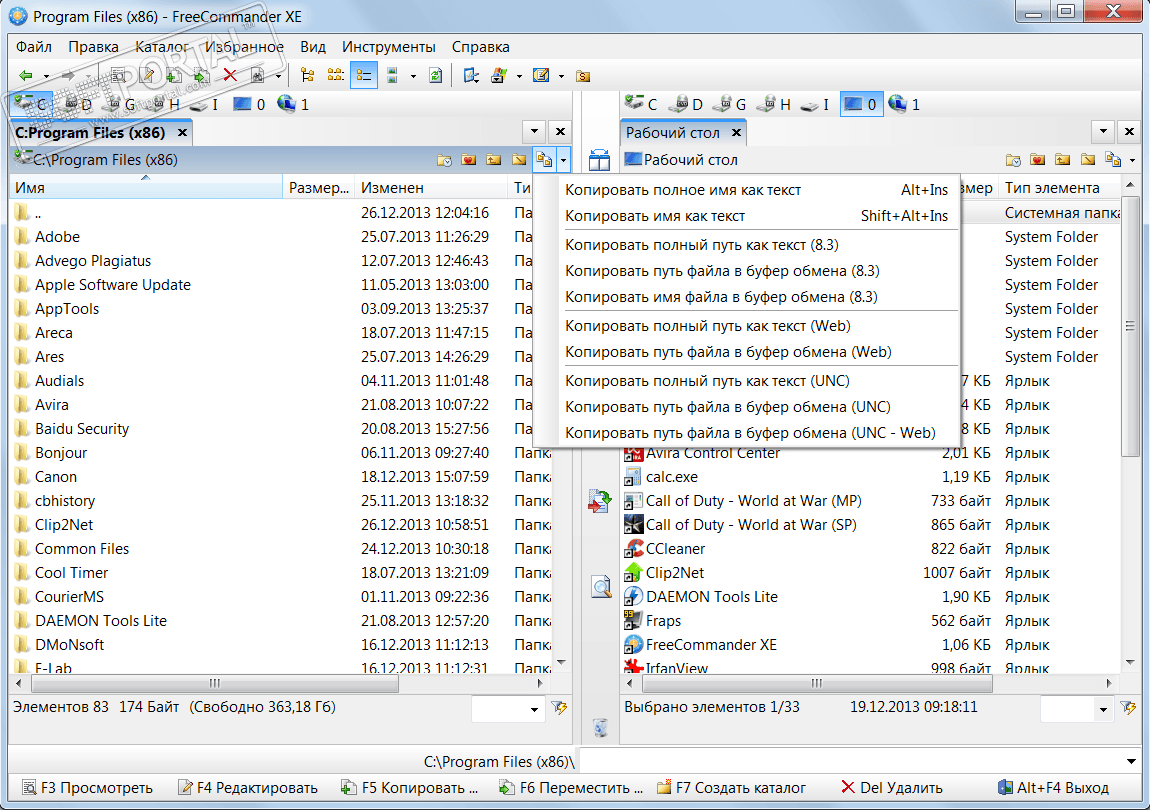Open favorites heart folder in right panel
The image size is (1150, 810).
(x=1037, y=159)
